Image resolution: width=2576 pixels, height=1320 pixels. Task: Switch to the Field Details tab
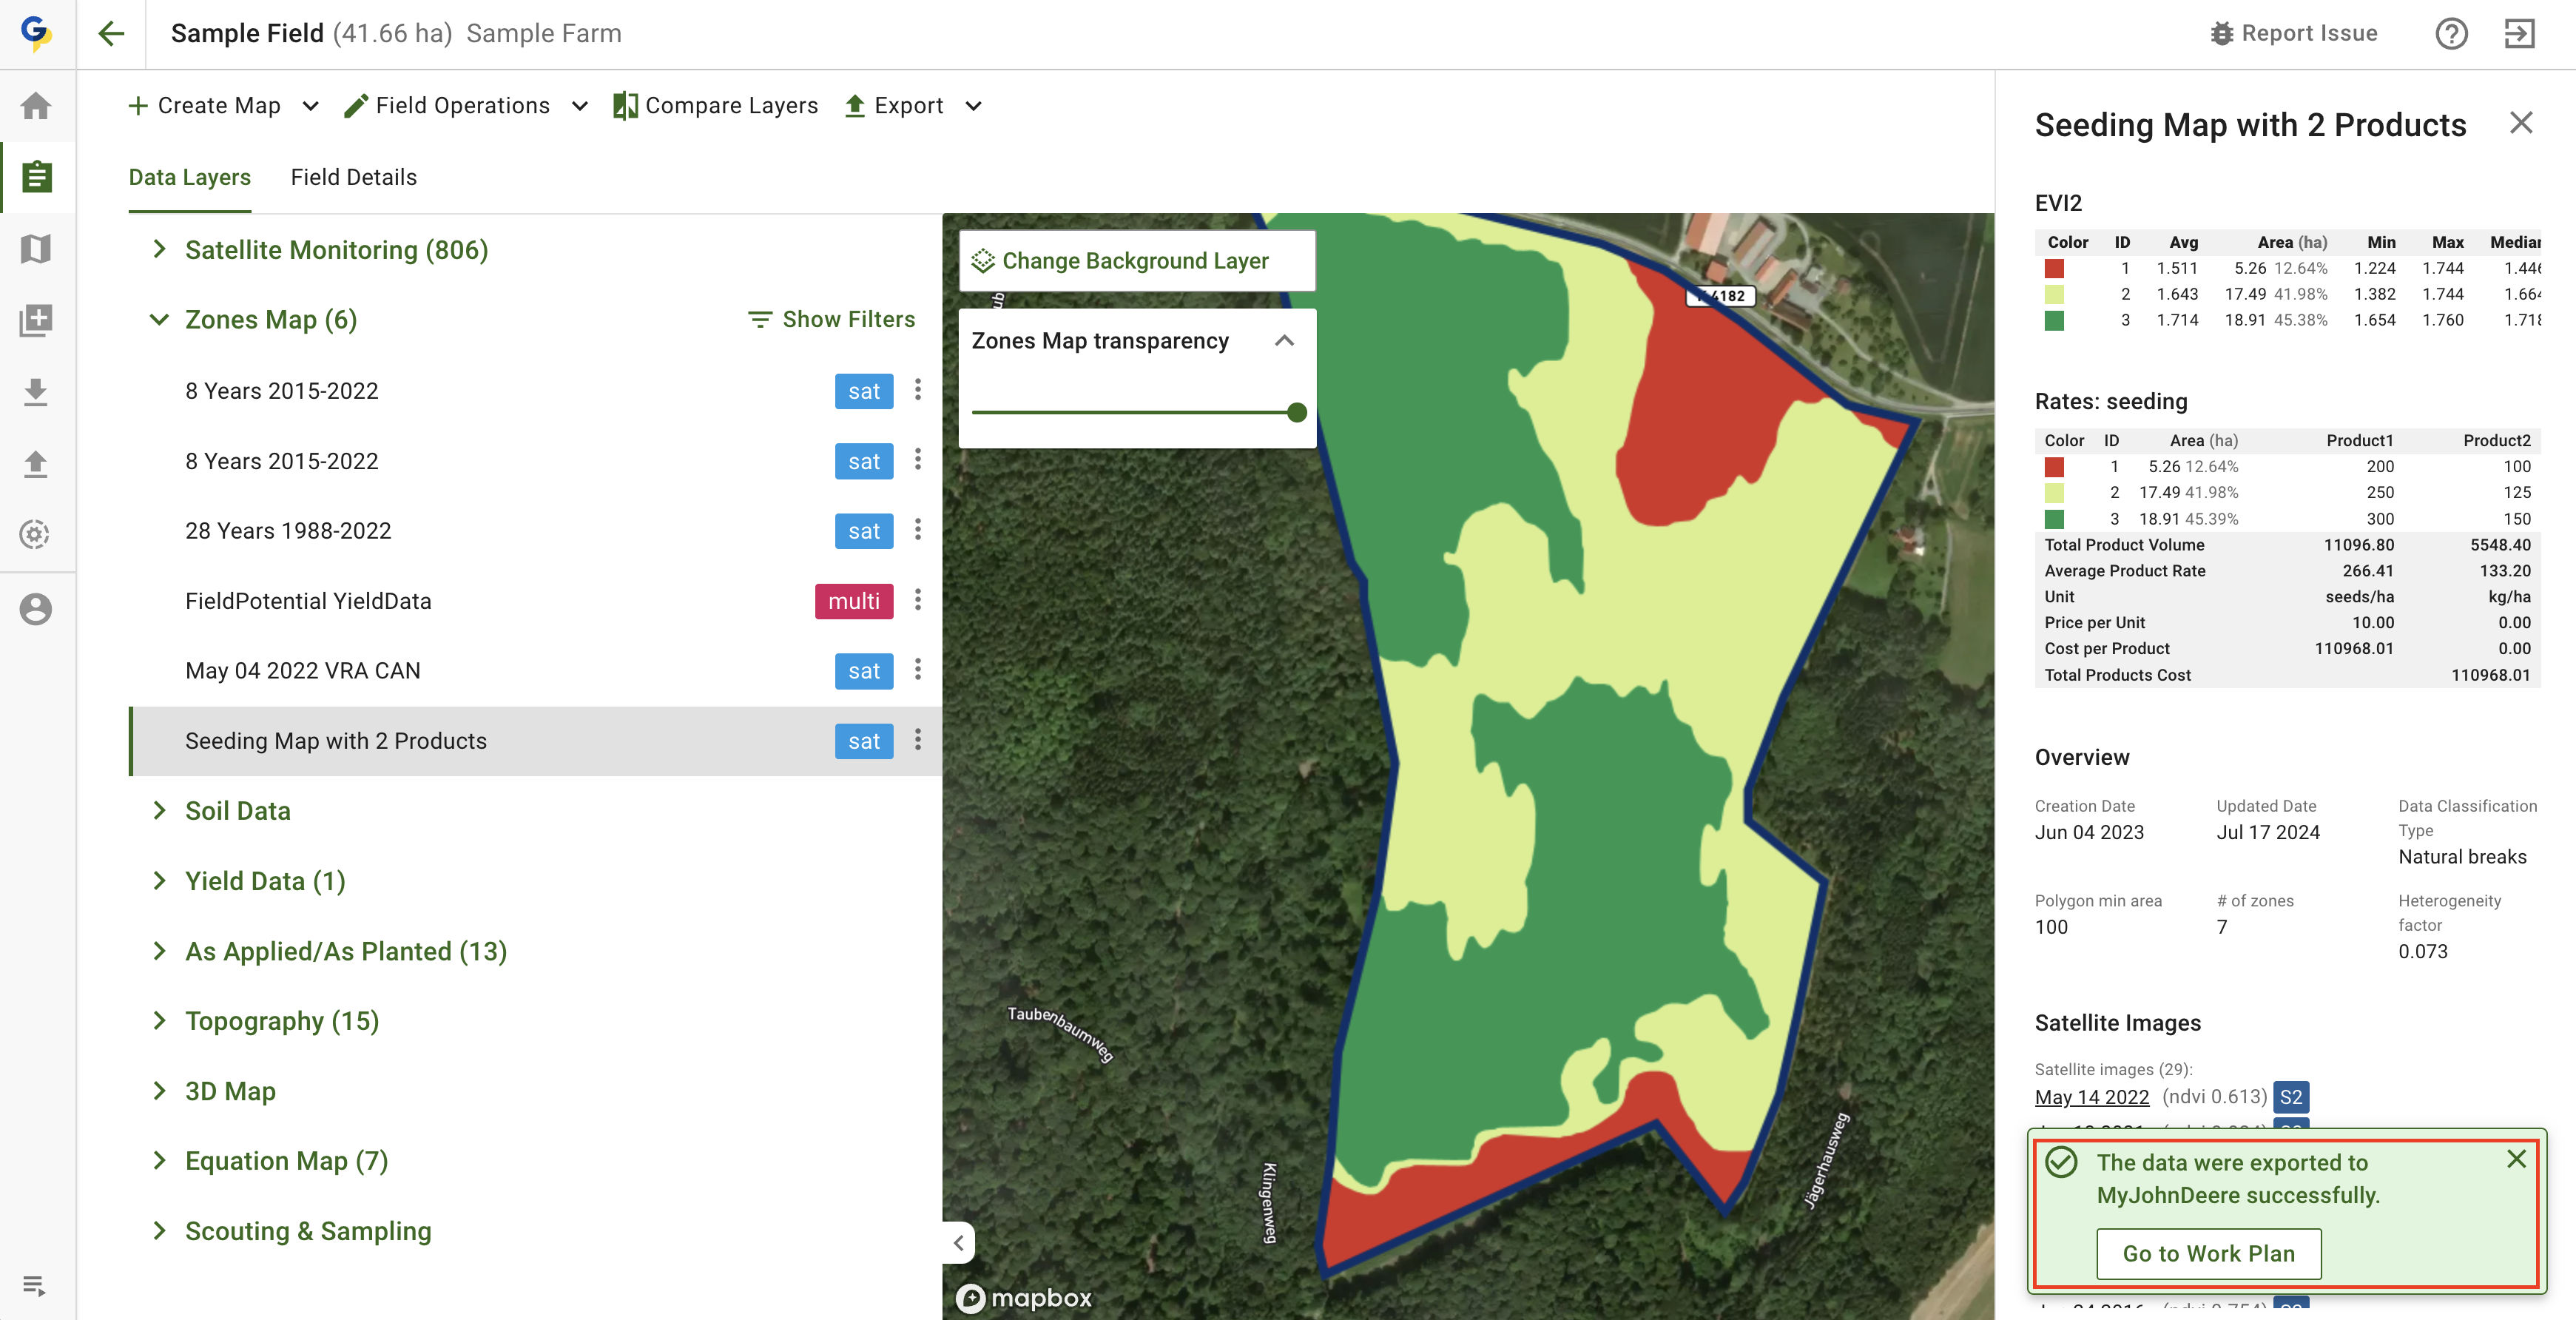(x=353, y=177)
